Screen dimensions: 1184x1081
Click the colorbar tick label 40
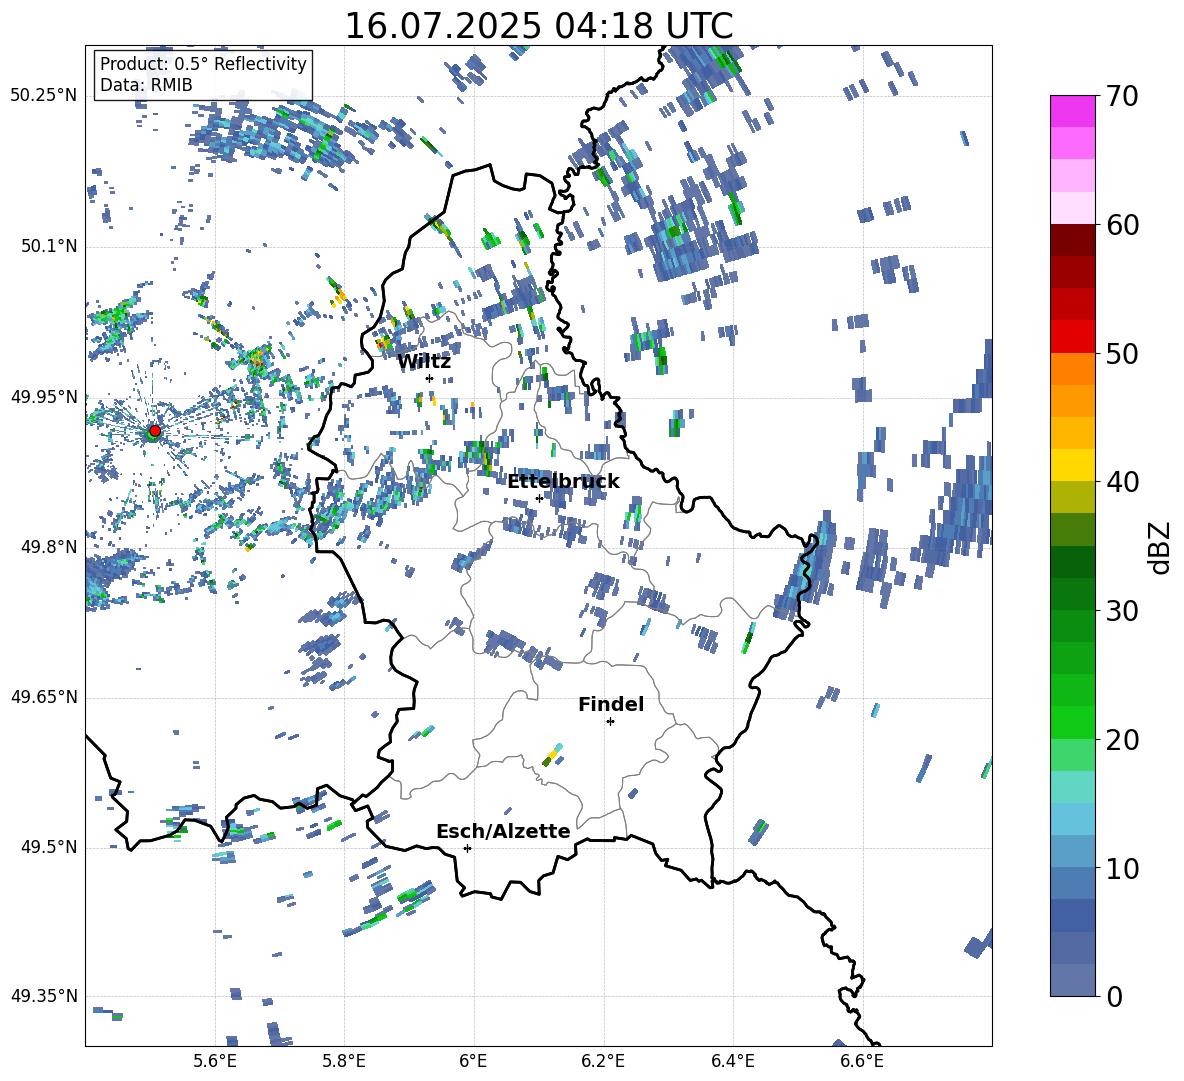tap(1122, 482)
